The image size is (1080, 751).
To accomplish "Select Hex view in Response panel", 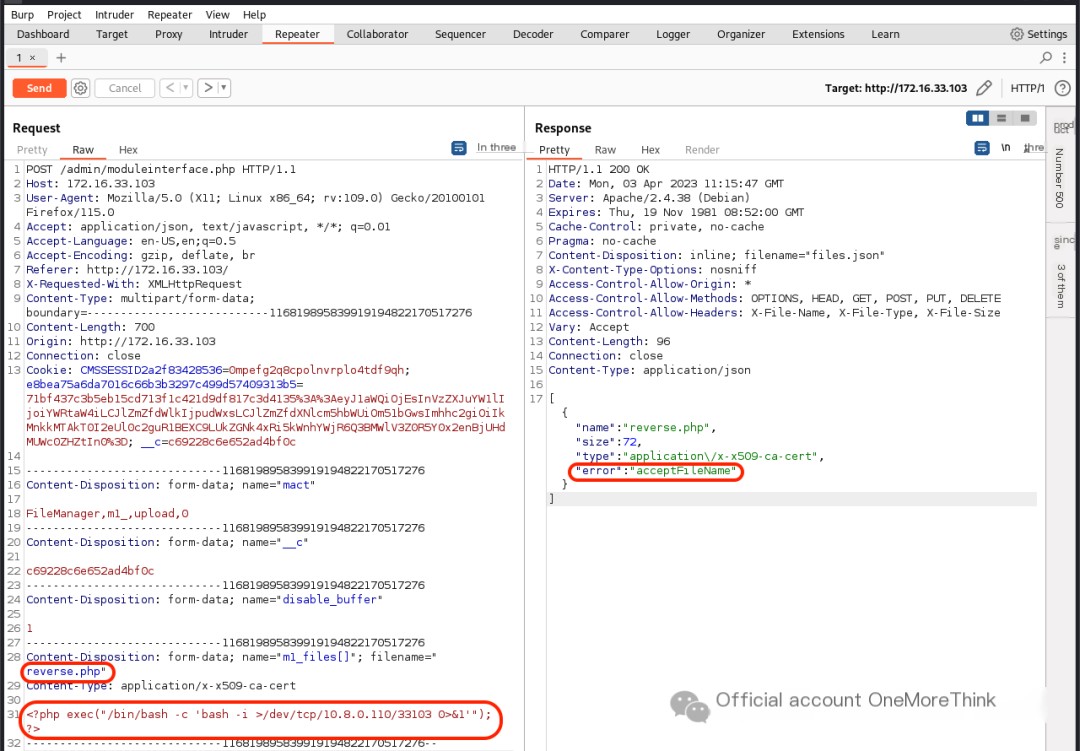I will [650, 150].
